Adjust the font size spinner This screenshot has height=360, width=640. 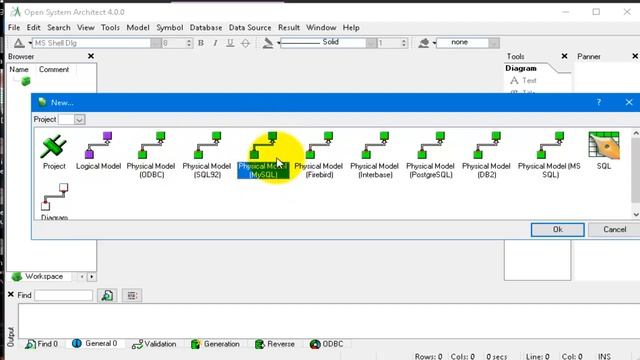(x=189, y=43)
